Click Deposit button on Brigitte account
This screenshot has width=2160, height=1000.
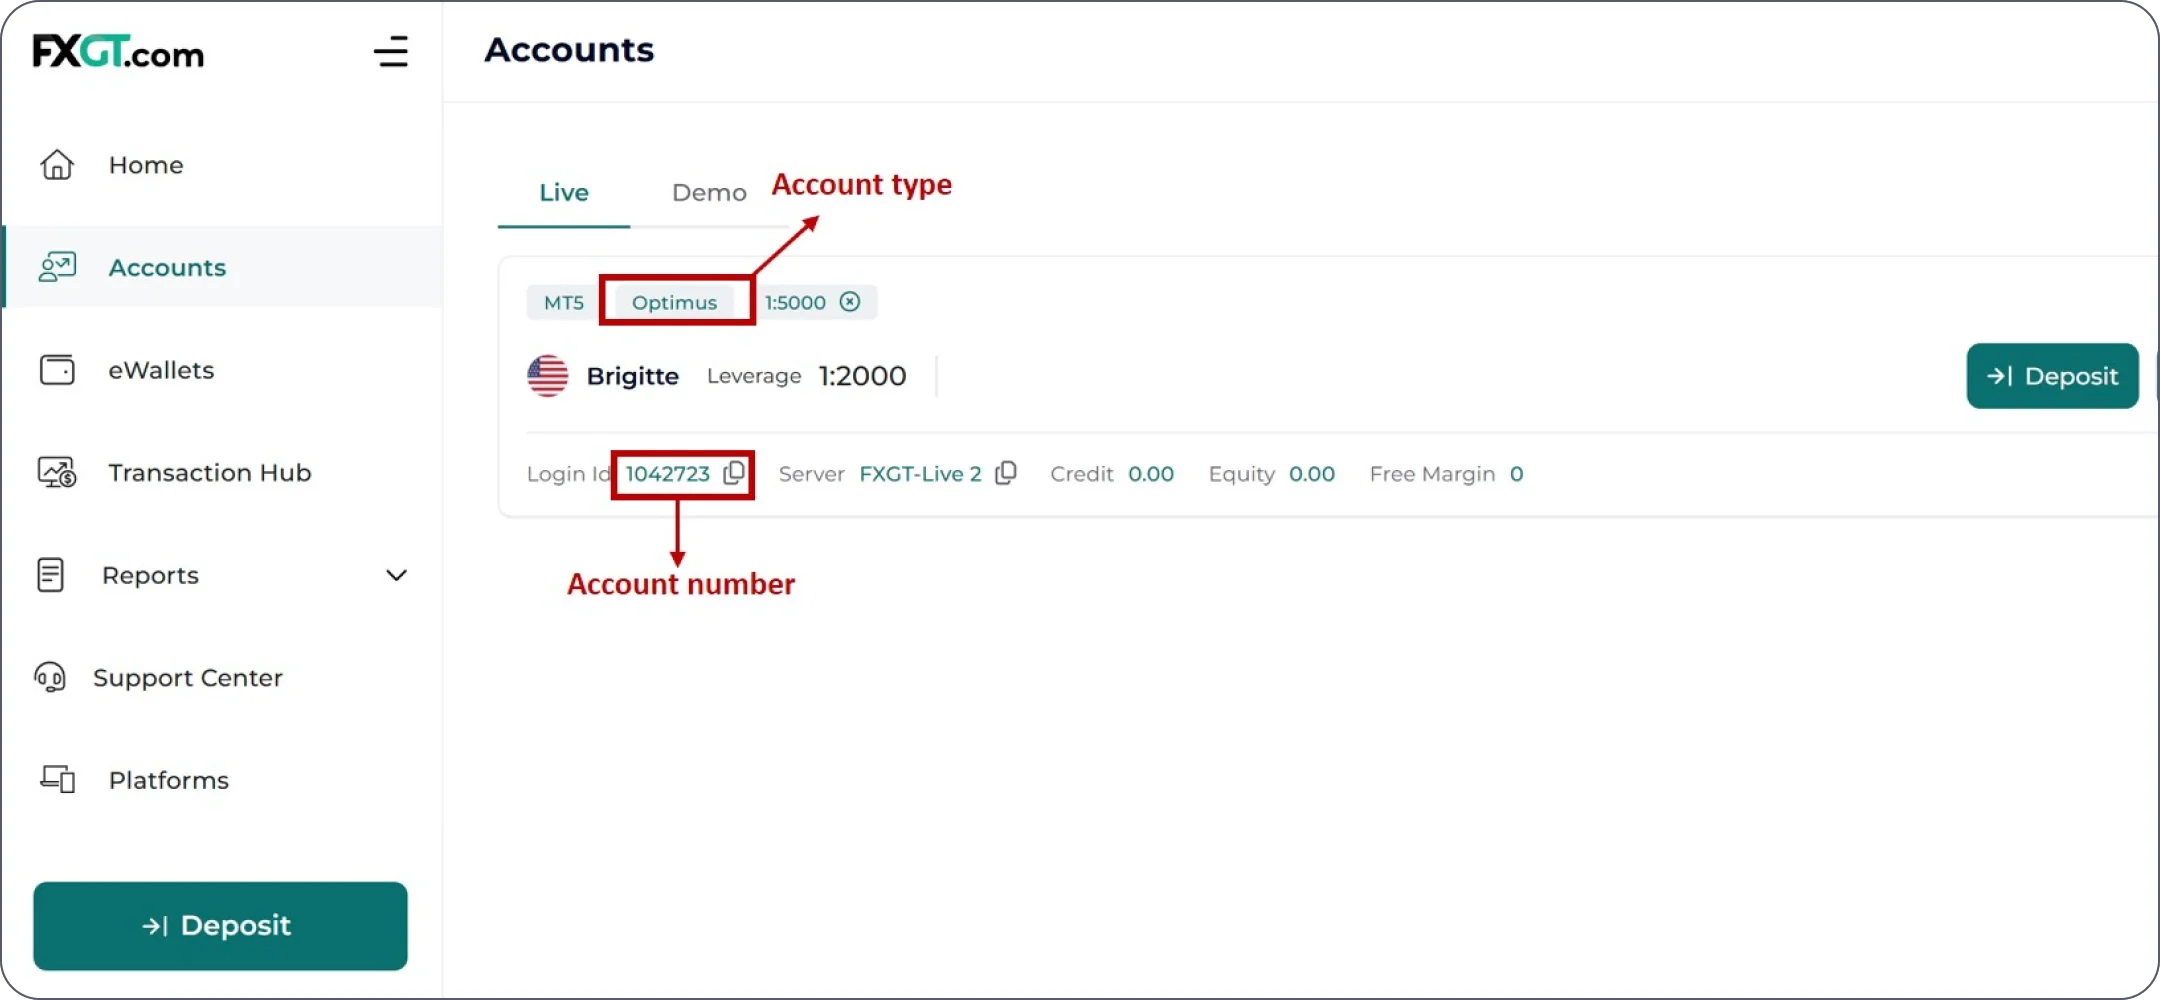2052,376
